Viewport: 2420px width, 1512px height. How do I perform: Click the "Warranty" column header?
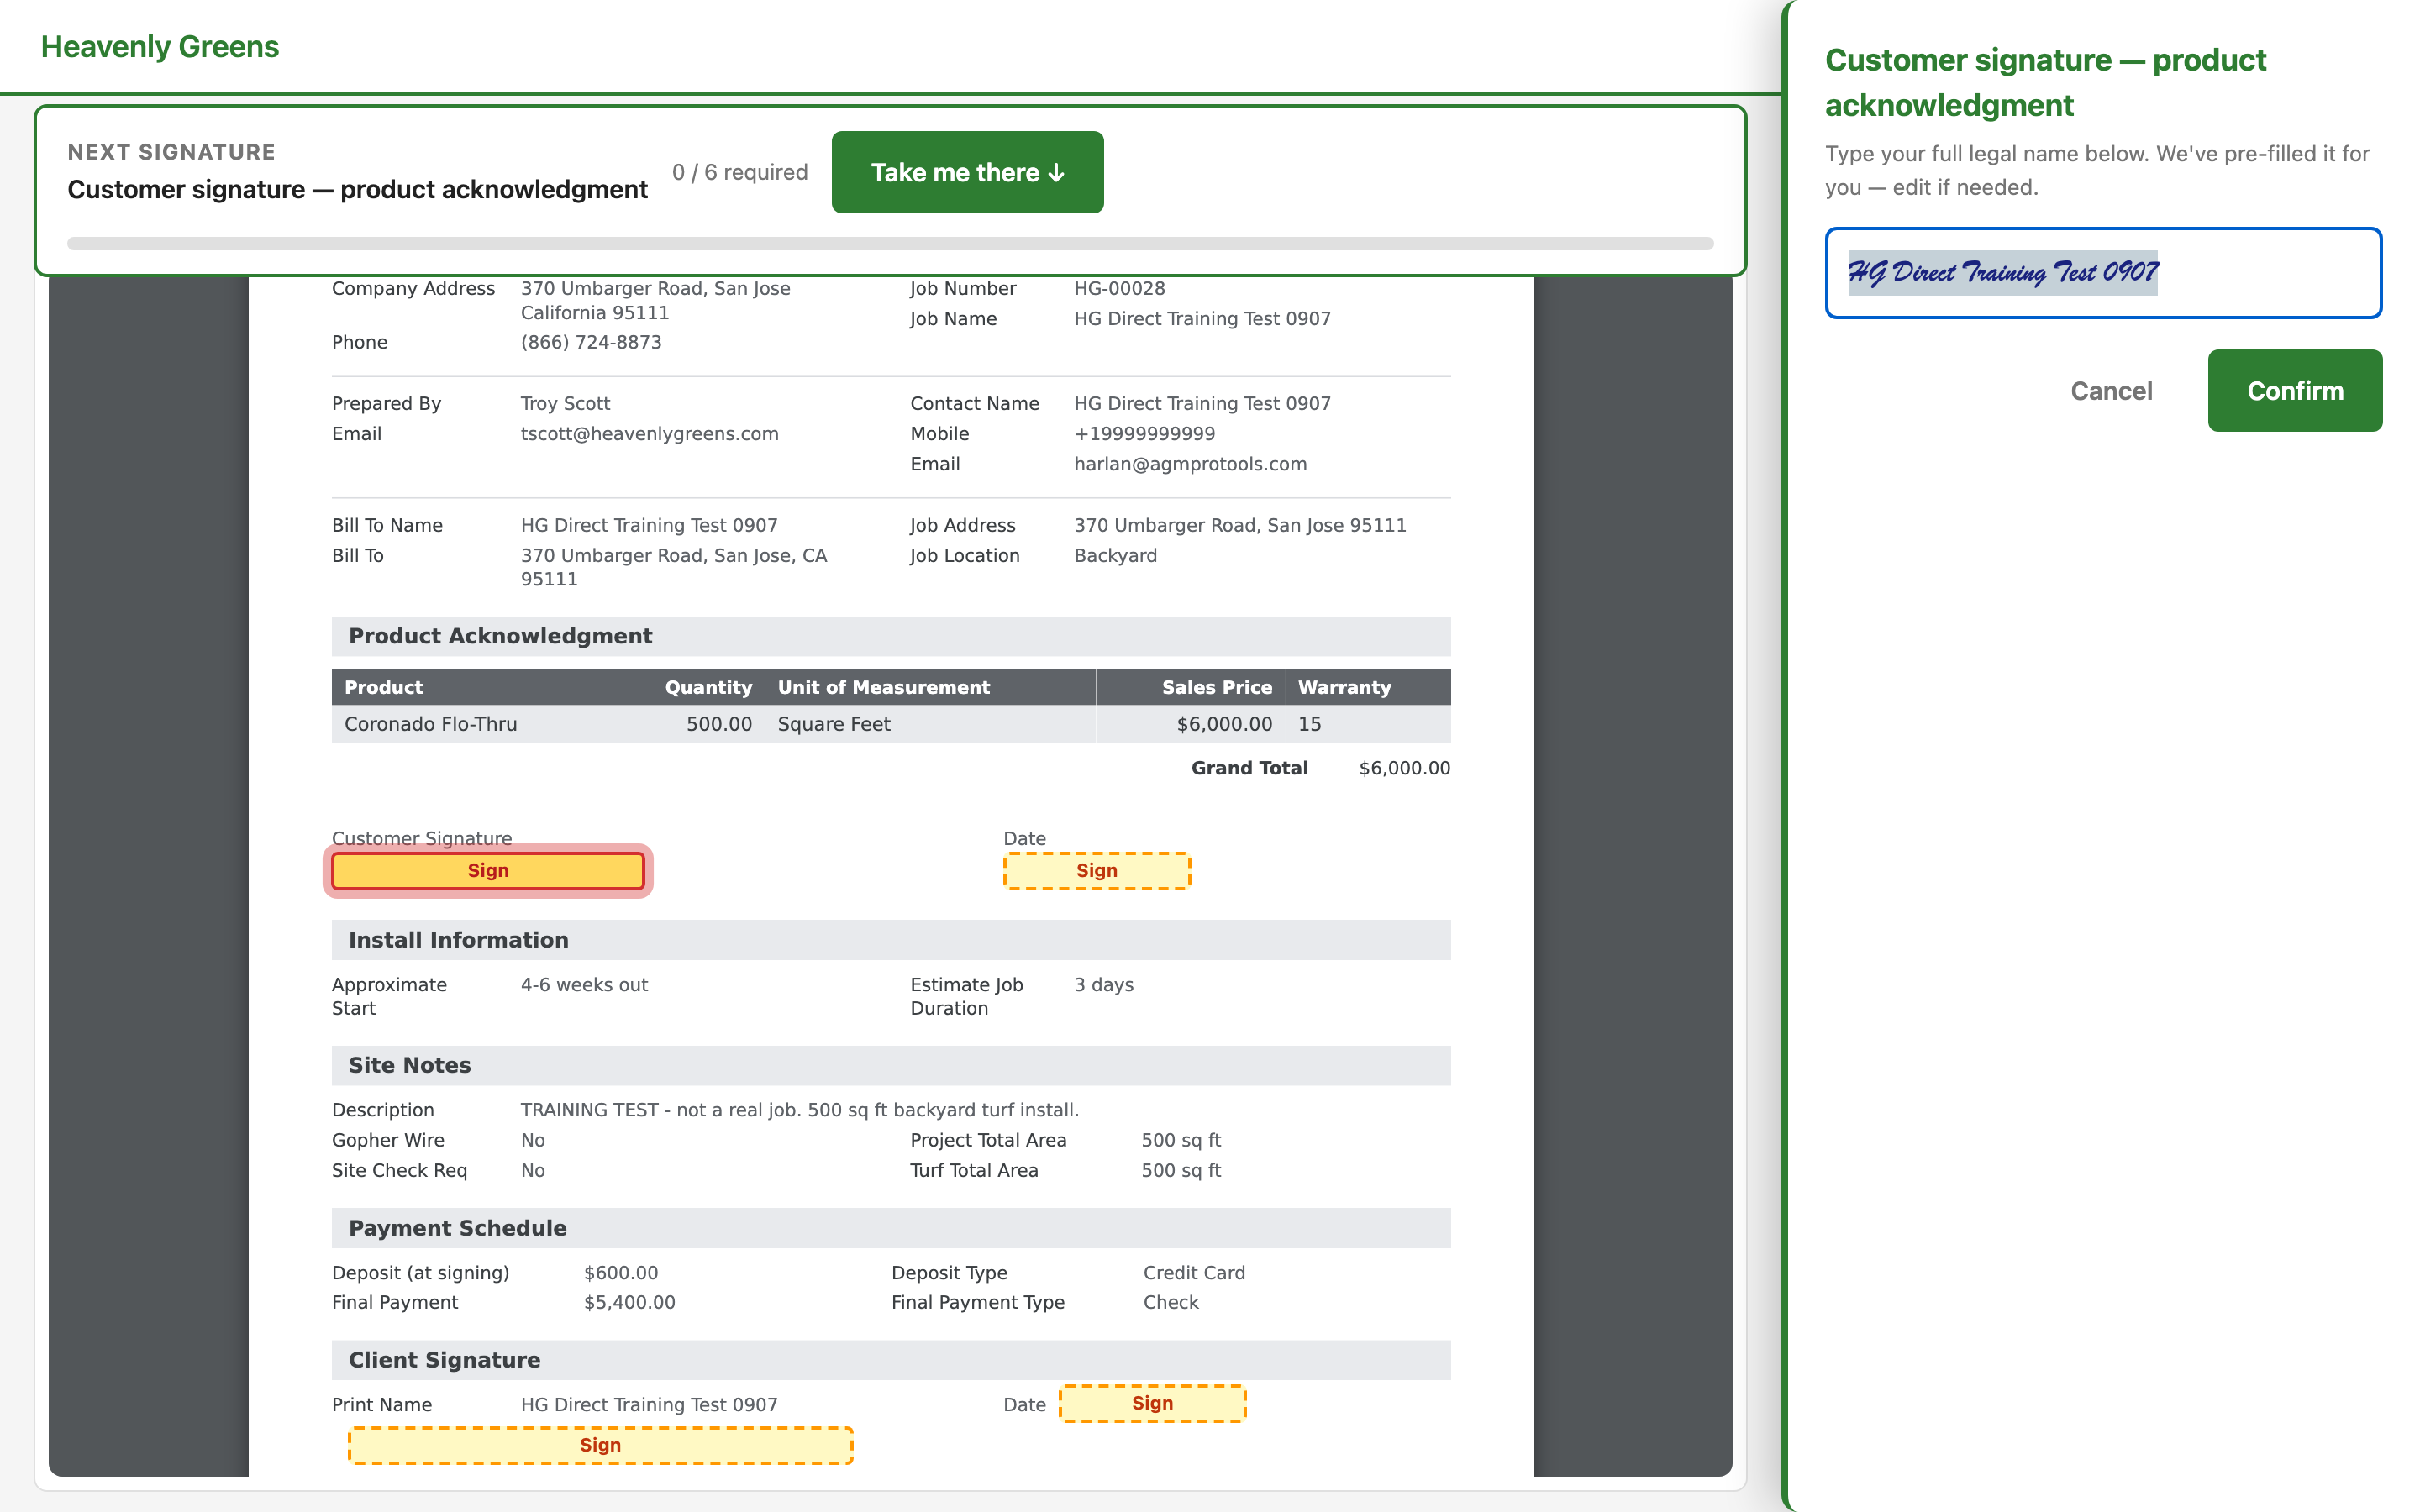(1344, 687)
